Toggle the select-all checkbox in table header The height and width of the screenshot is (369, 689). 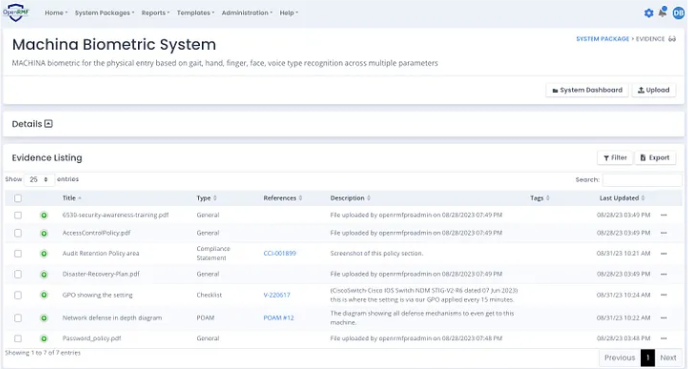[x=18, y=198]
